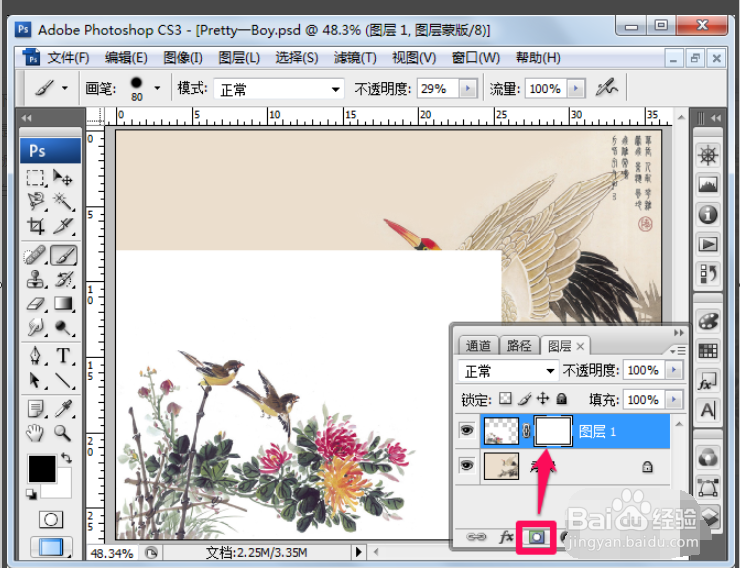Toggle lock all padlock icon

click(x=561, y=399)
